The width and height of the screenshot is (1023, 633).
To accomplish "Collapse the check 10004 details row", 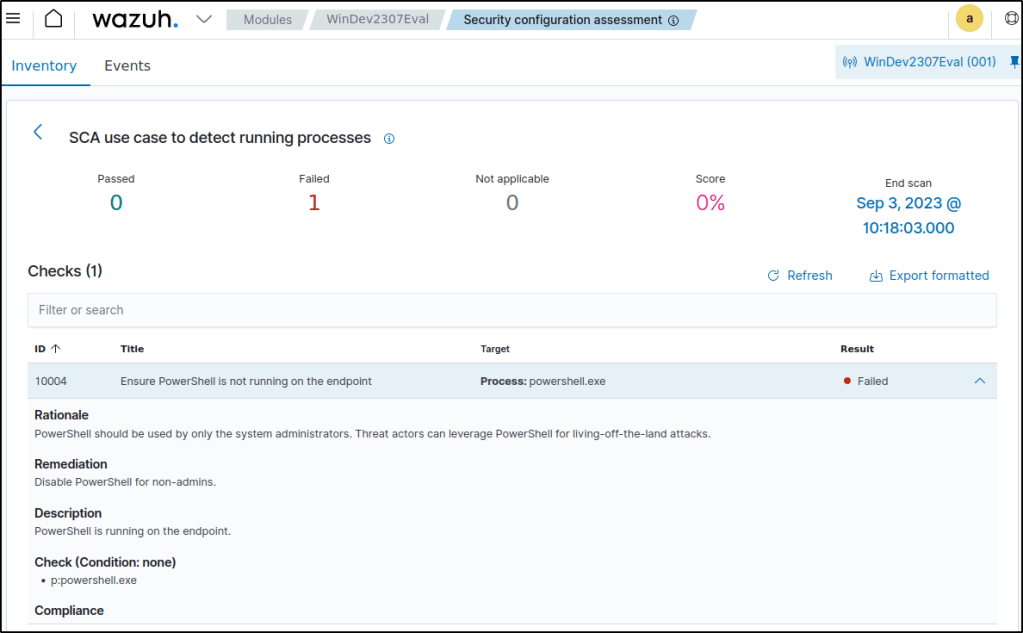I will (979, 381).
